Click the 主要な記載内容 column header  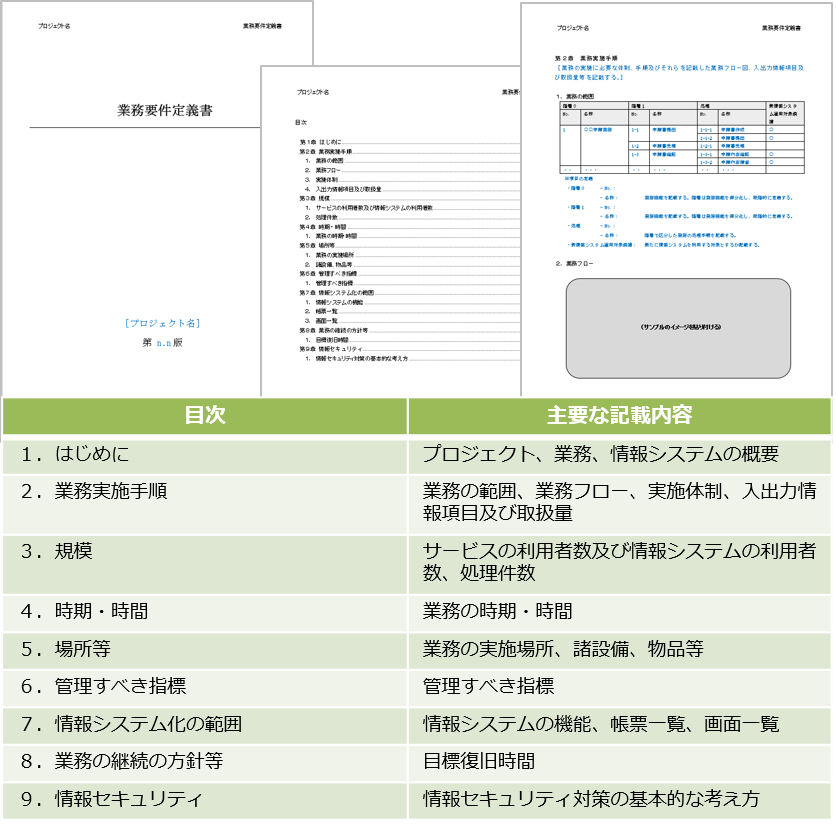click(620, 415)
